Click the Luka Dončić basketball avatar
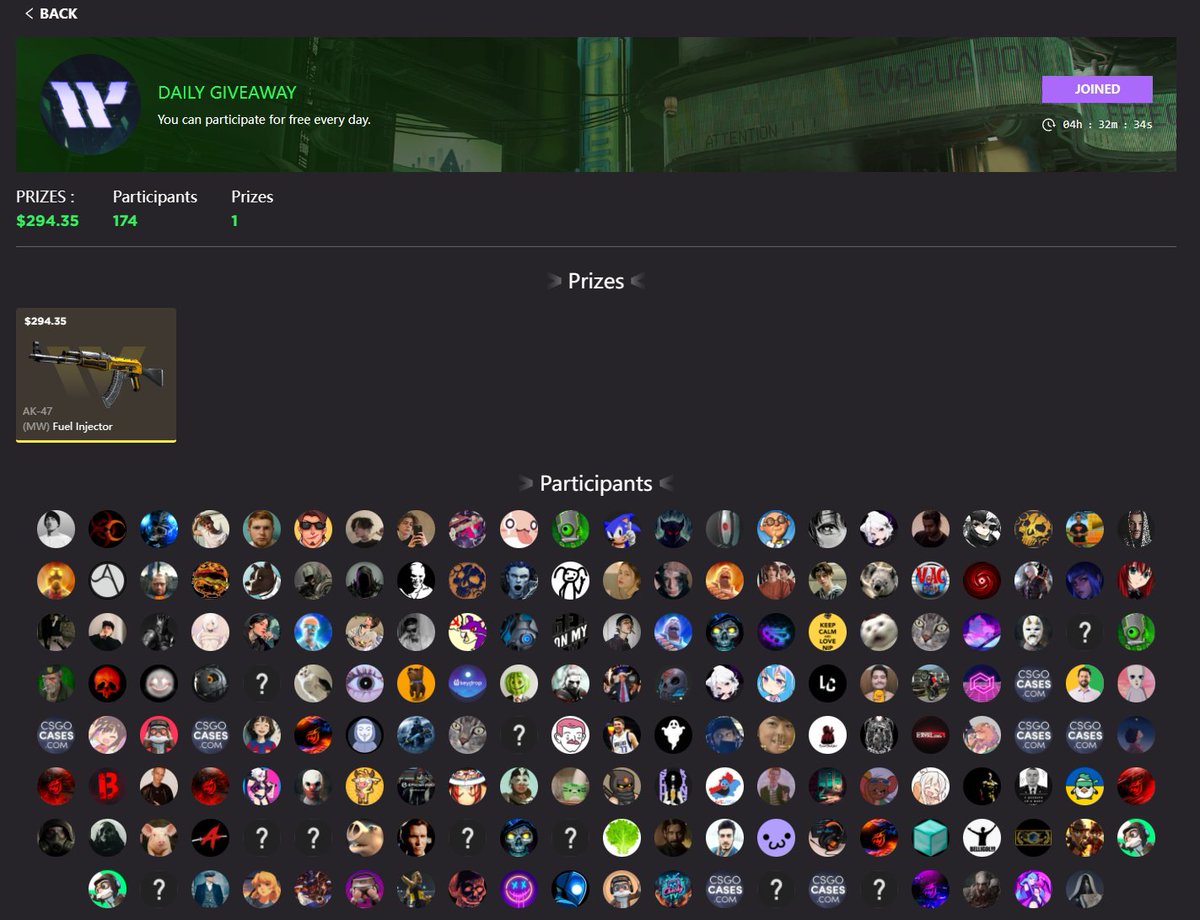The image size is (1200, 920). coord(622,733)
